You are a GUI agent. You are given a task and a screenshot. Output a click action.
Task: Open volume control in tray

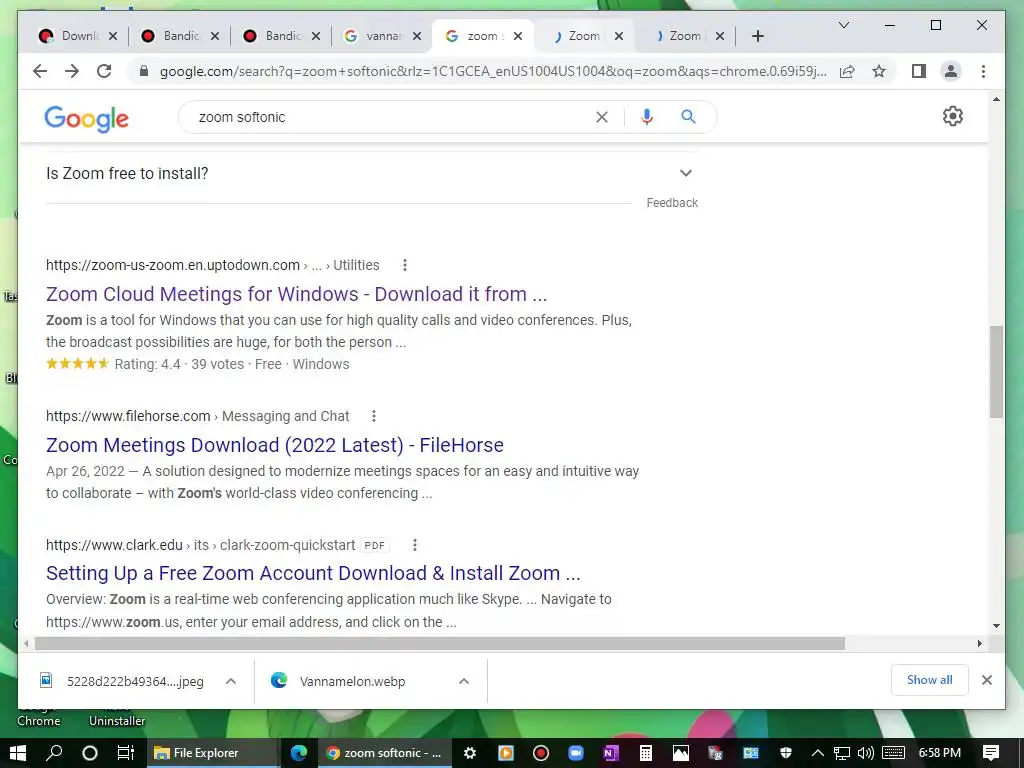pos(866,753)
